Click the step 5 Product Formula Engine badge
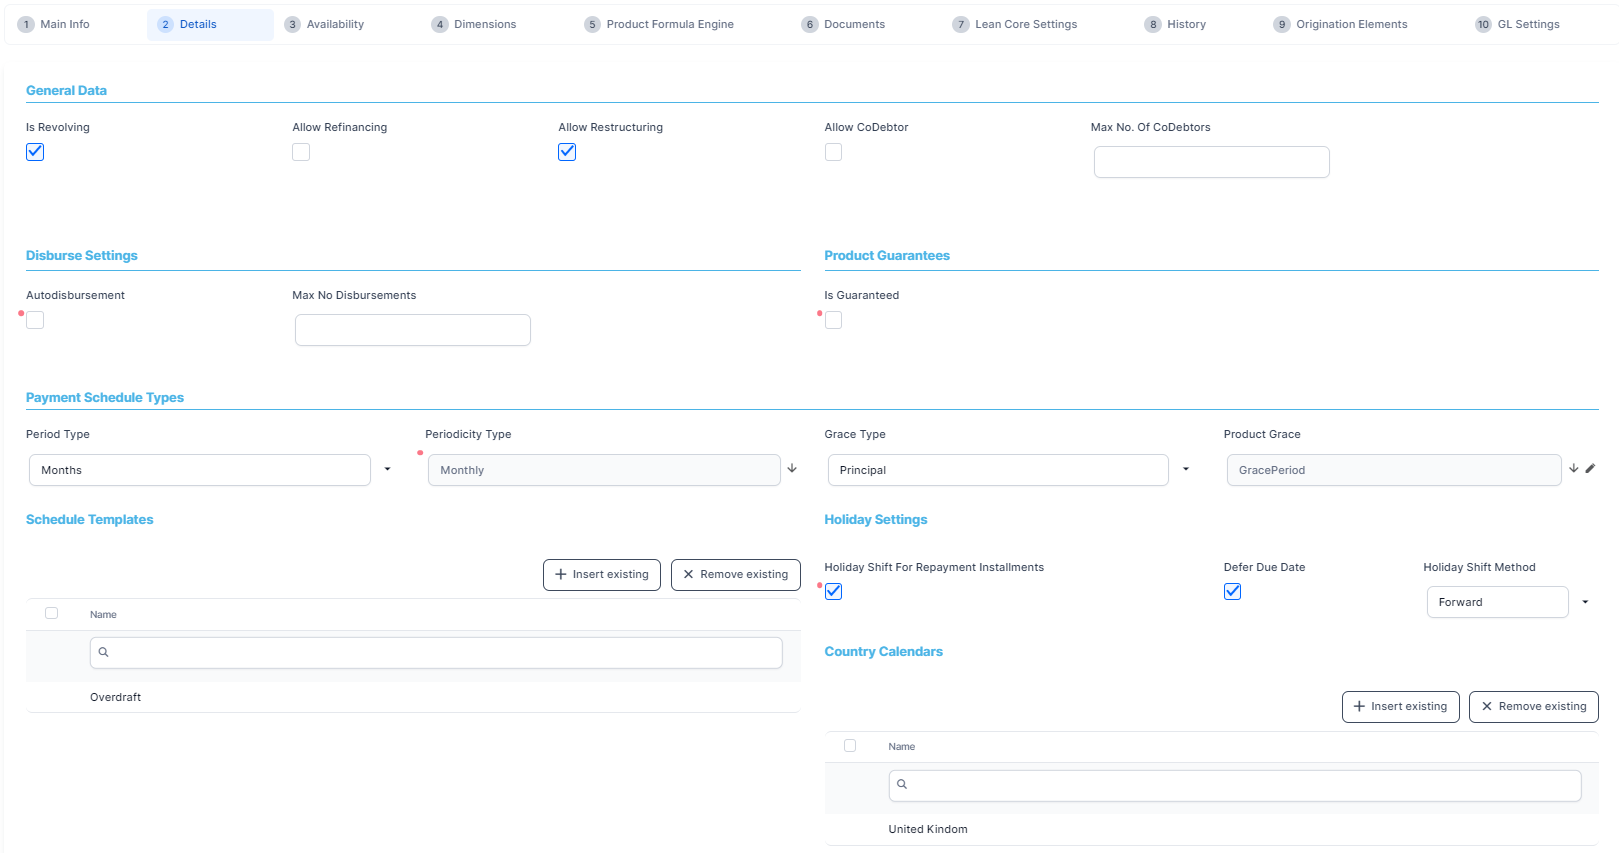The height and width of the screenshot is (853, 1619). 592,24
